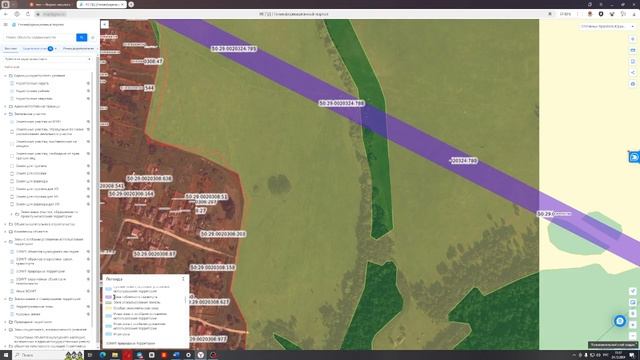Toggle the Кадастровые округа layer
Image resolution: width=640 pixels, height=360 pixels.
point(12,83)
